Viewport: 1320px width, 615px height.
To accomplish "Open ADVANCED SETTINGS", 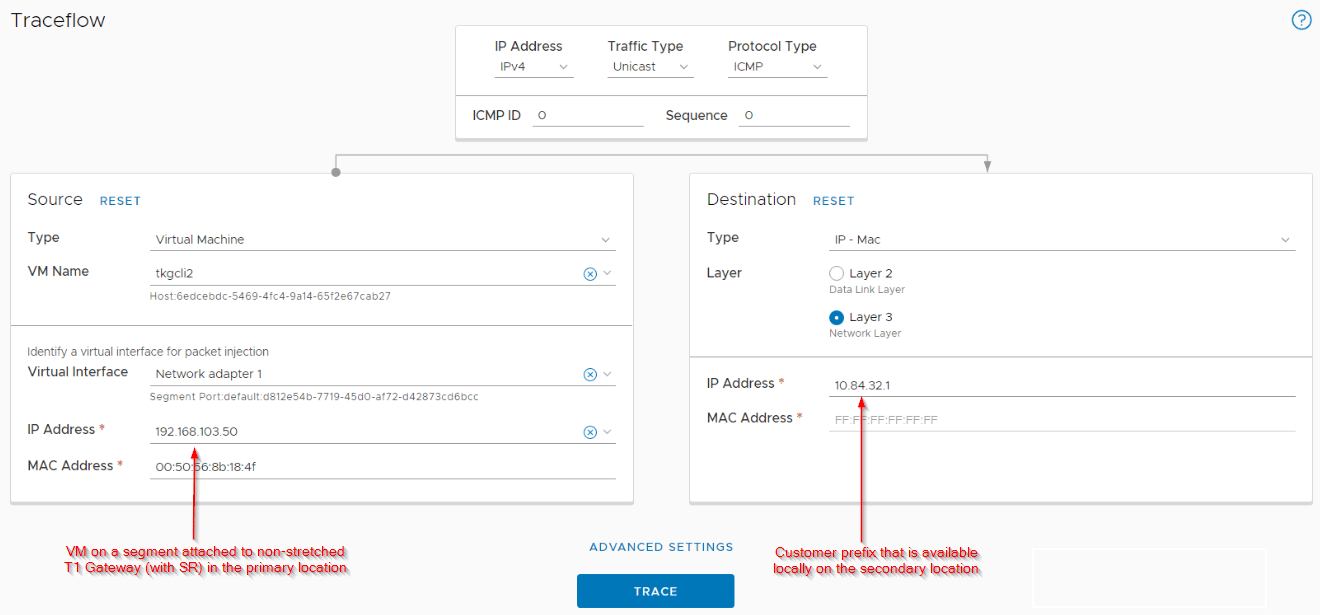I will [x=661, y=547].
